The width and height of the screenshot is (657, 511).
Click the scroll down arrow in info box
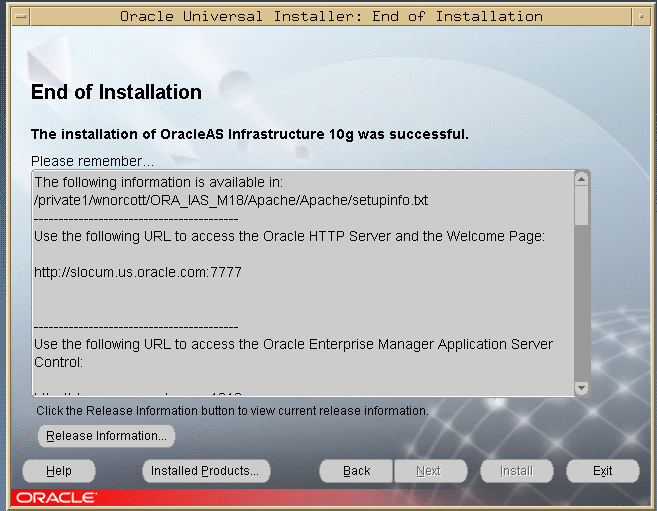pyautogui.click(x=582, y=388)
